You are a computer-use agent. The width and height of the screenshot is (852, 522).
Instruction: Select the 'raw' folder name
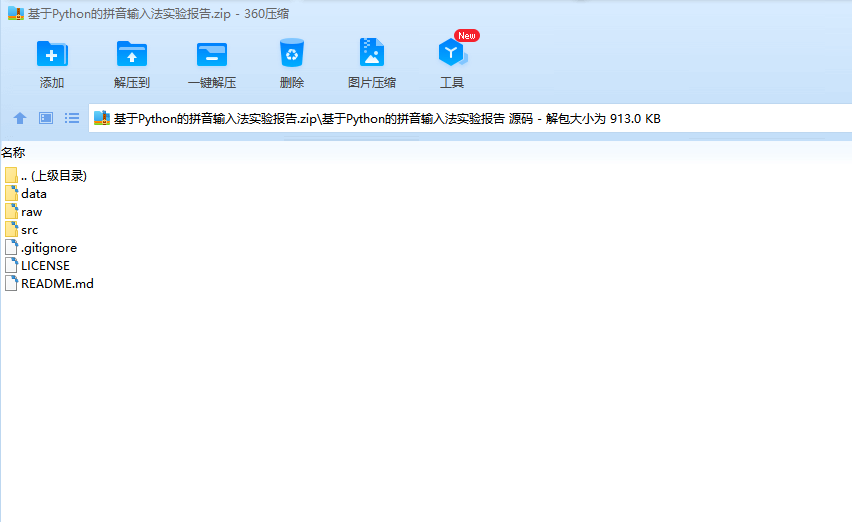(32, 212)
